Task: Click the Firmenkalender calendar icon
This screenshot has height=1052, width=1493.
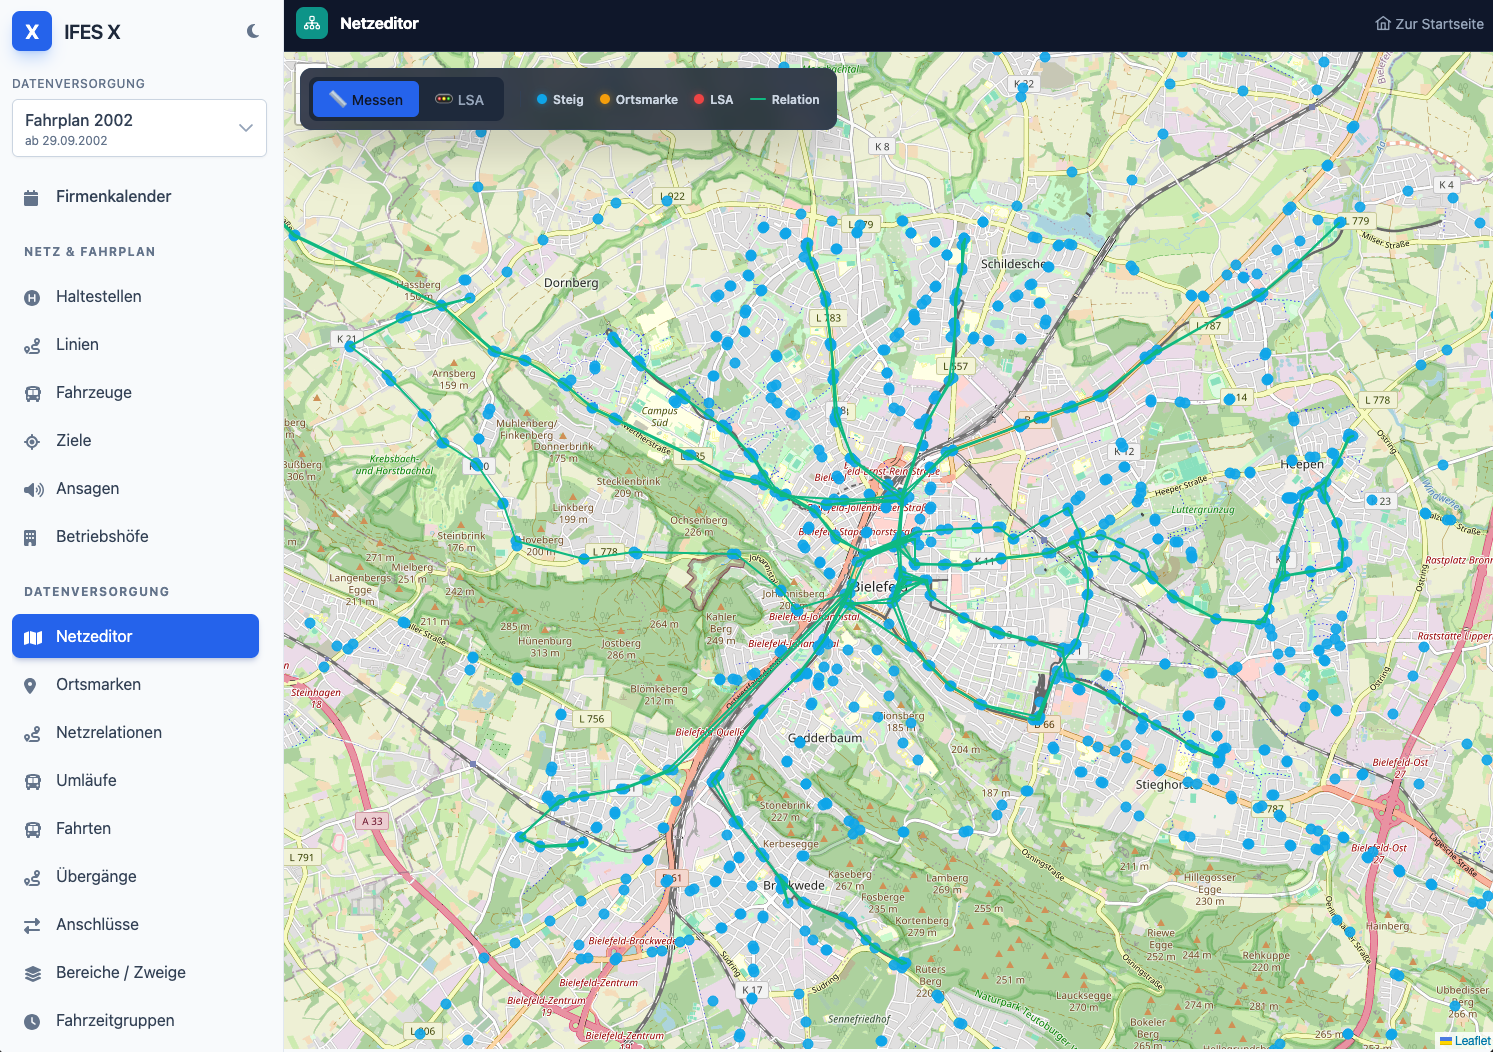Action: [x=31, y=197]
